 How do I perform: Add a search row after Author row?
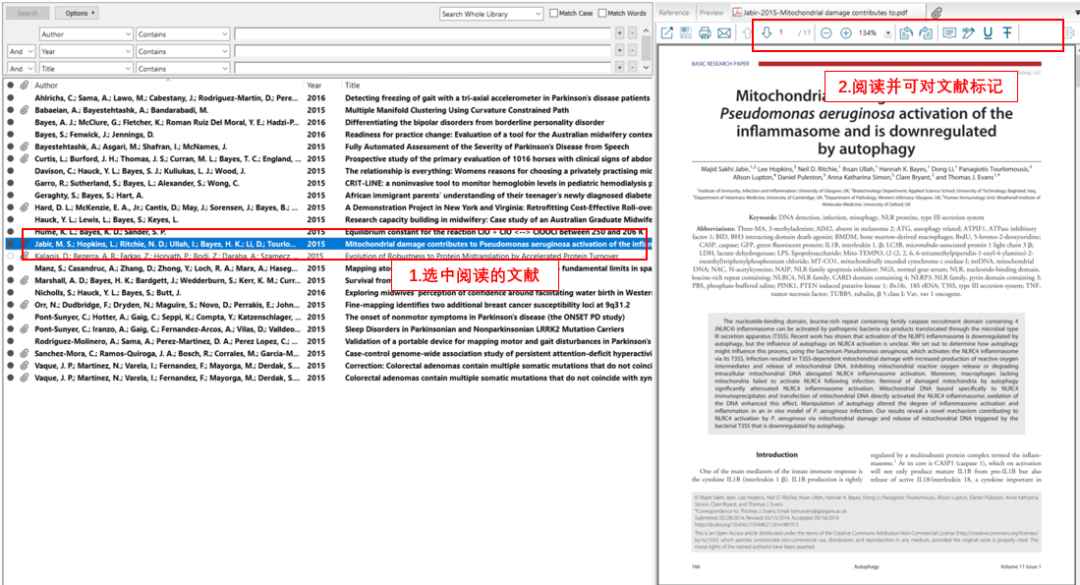pyautogui.click(x=620, y=34)
